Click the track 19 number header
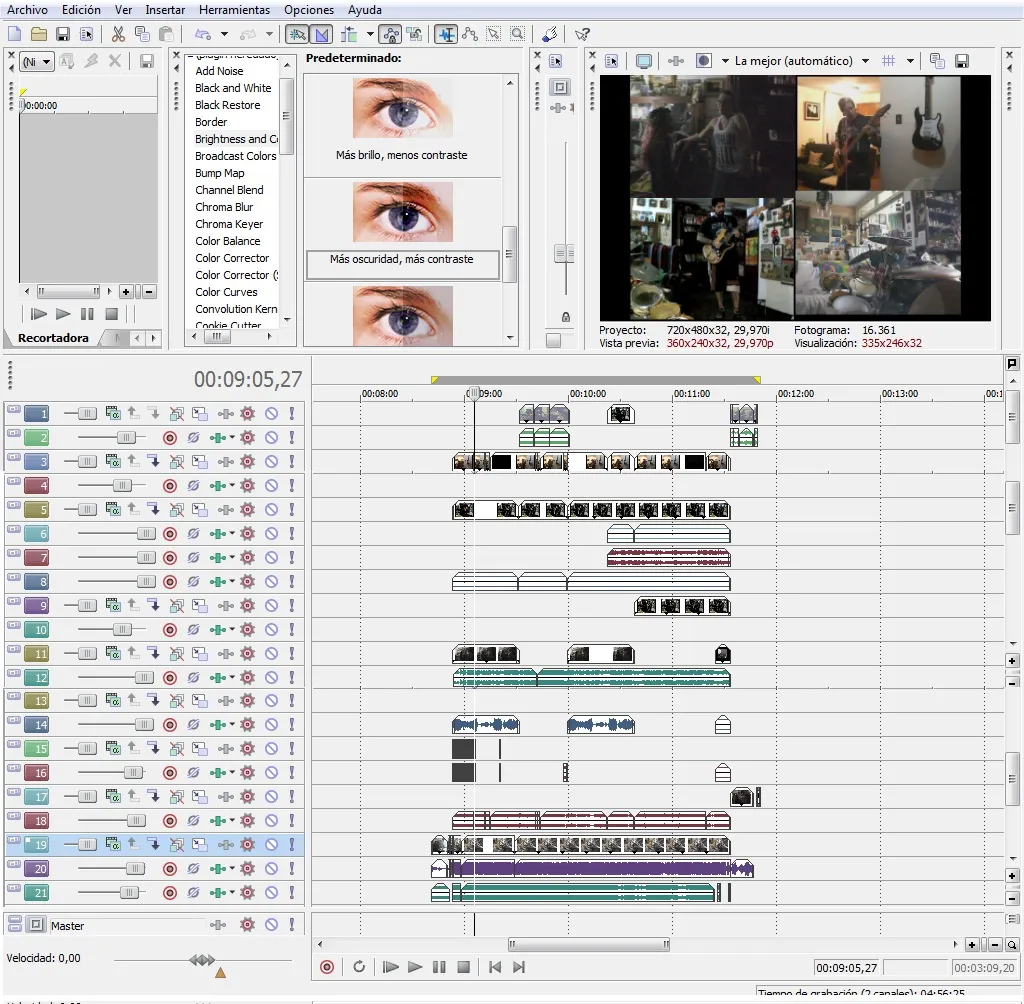This screenshot has width=1024, height=1004. [36, 845]
